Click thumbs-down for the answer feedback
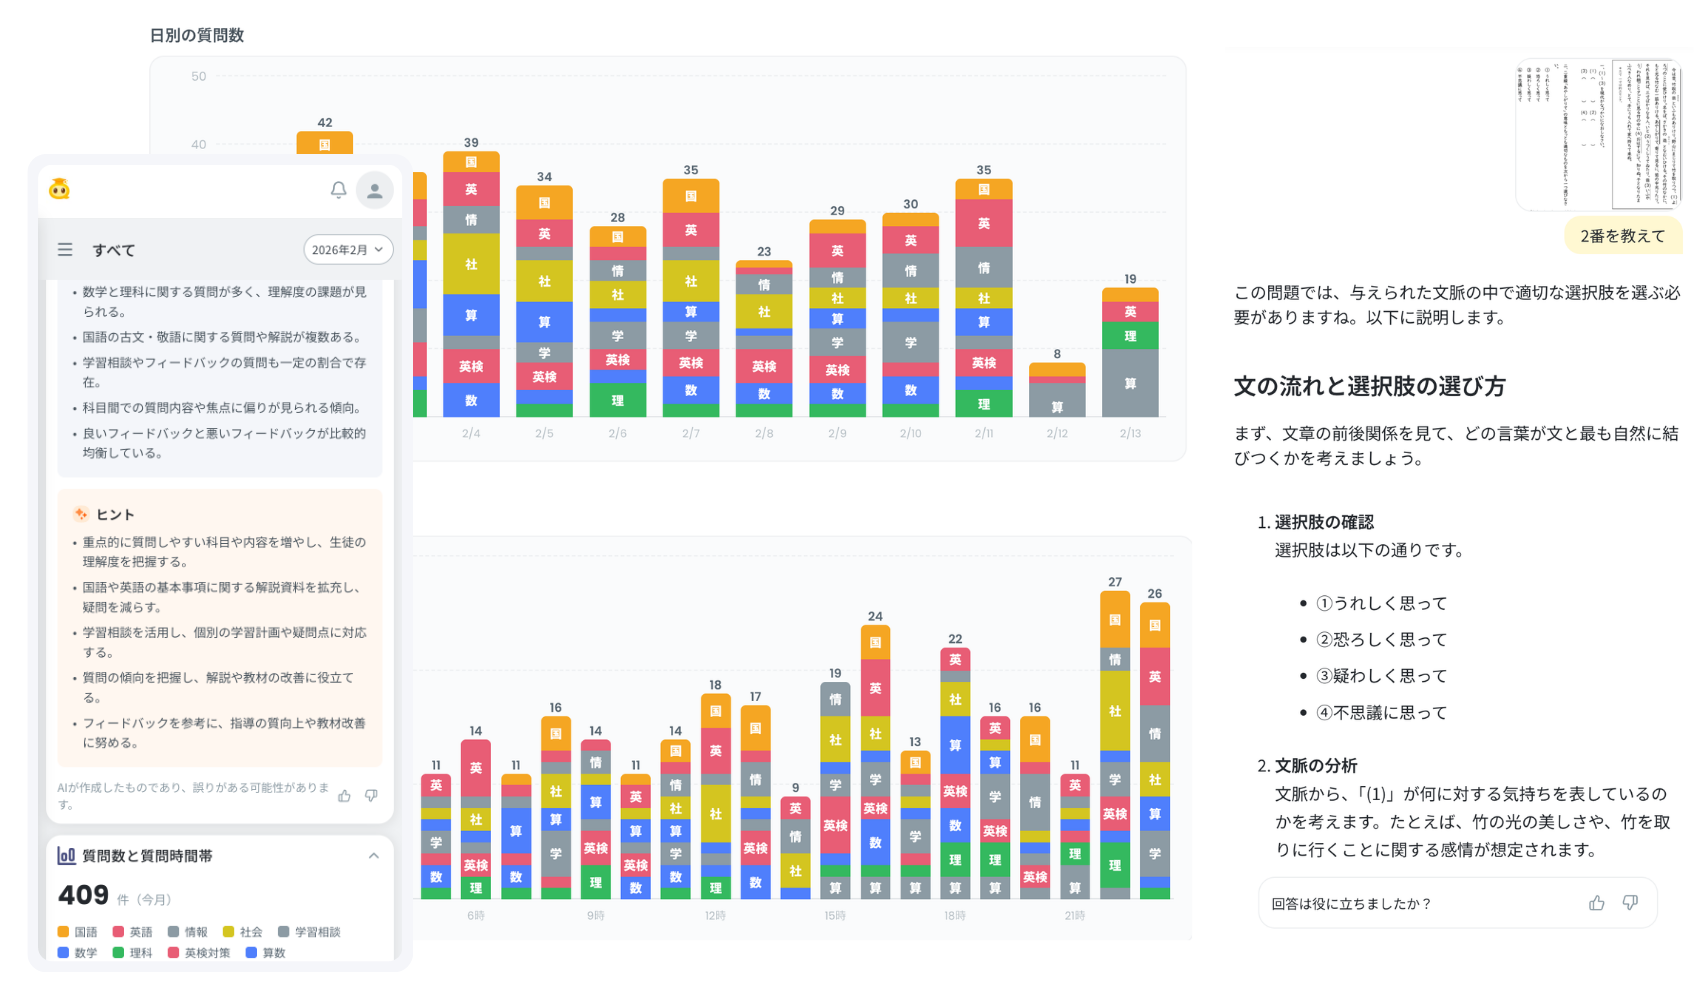 (x=1630, y=903)
